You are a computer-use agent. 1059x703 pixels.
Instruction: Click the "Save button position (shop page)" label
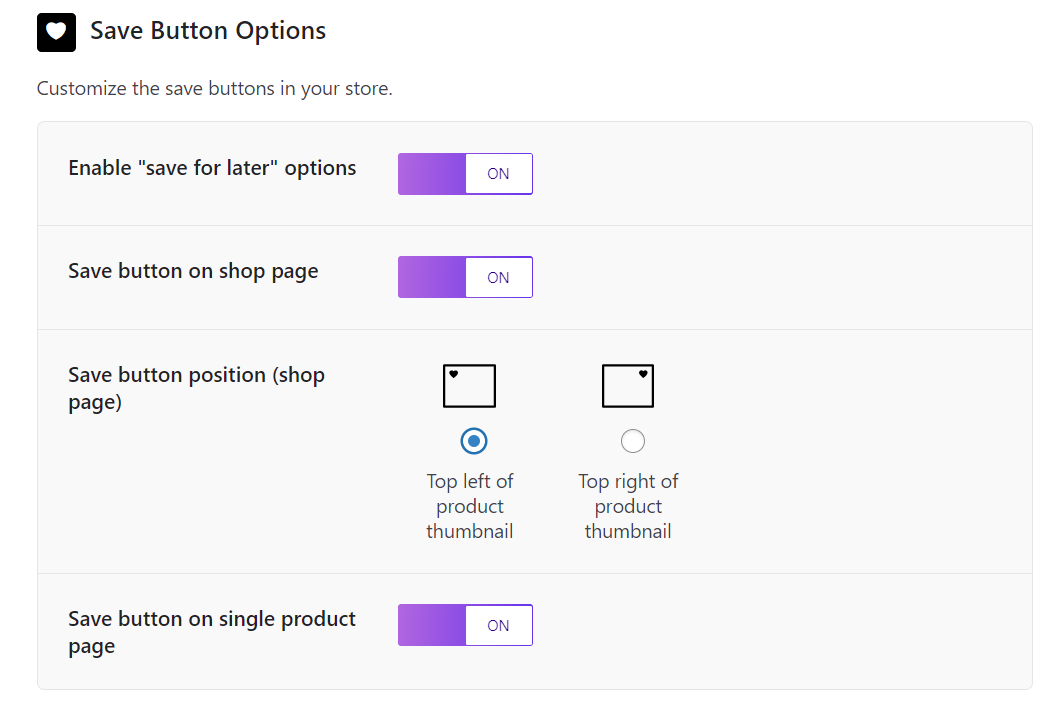(196, 389)
